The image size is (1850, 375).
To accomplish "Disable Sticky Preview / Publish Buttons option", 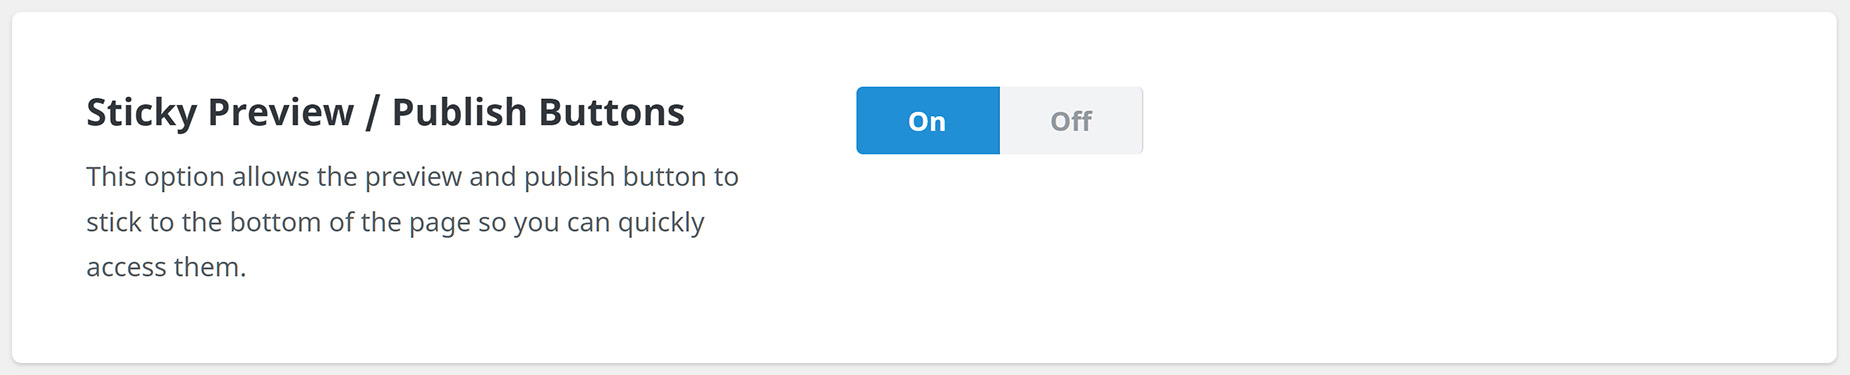I will tap(1071, 121).
